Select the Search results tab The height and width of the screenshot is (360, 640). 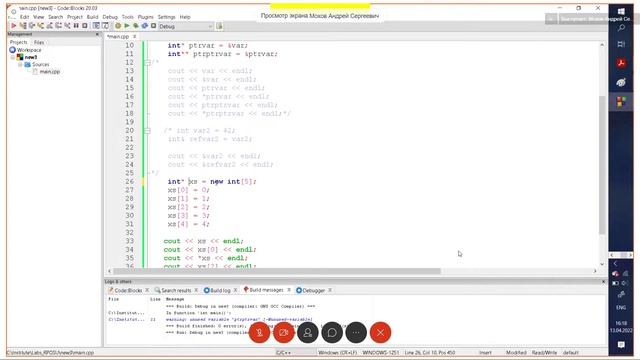(176, 290)
